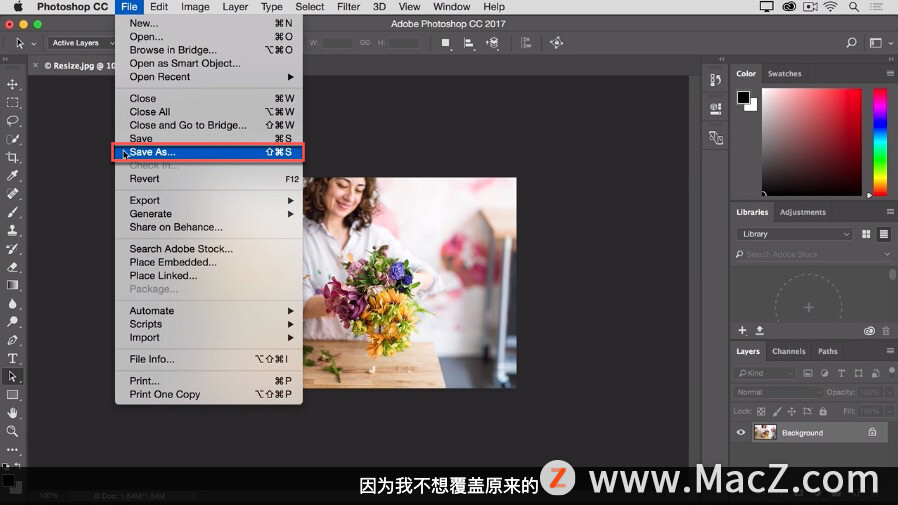The image size is (898, 505).
Task: Select the Rectangular Marquee tool
Action: [x=13, y=102]
